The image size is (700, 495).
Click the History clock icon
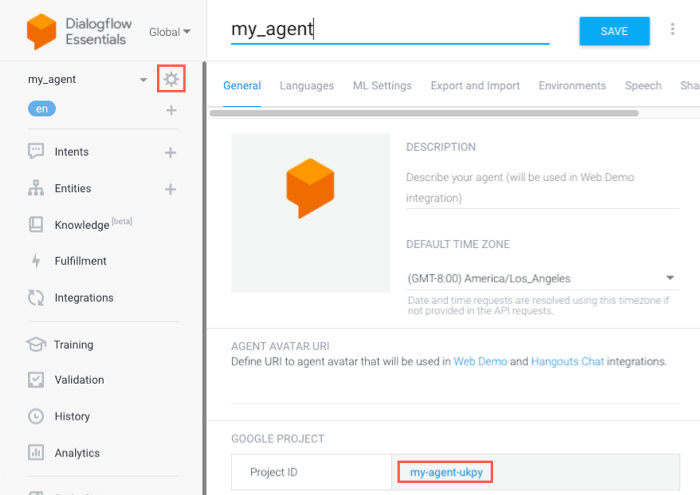click(x=36, y=416)
